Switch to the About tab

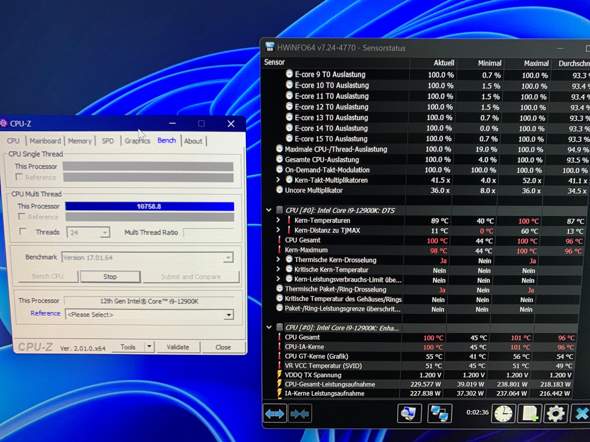point(193,141)
